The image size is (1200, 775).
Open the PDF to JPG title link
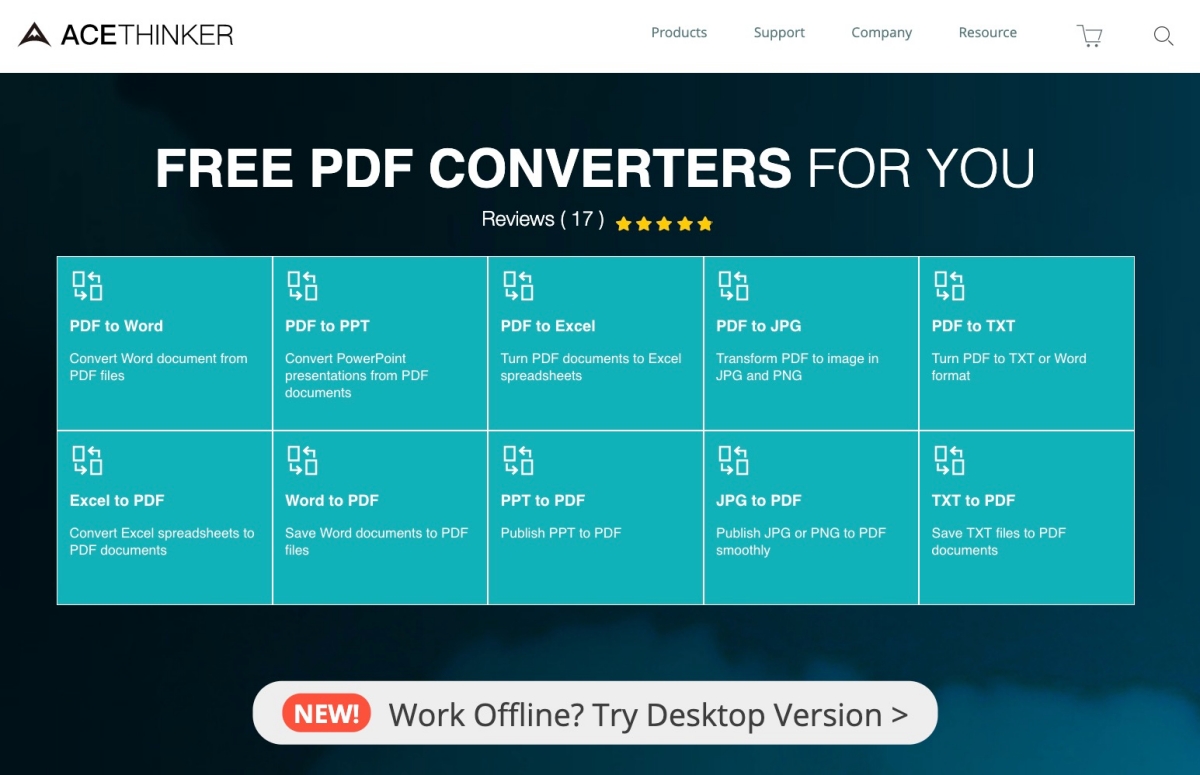point(758,326)
